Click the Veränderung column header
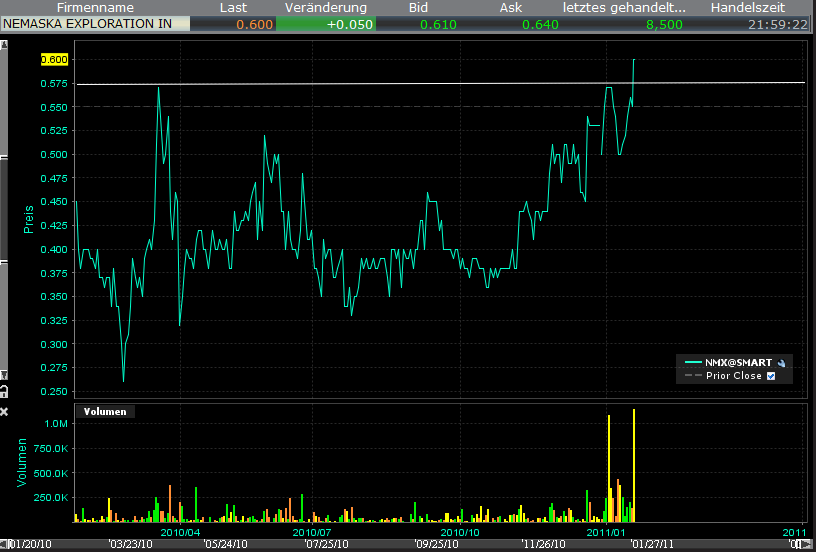The height and width of the screenshot is (552, 816). [326, 8]
